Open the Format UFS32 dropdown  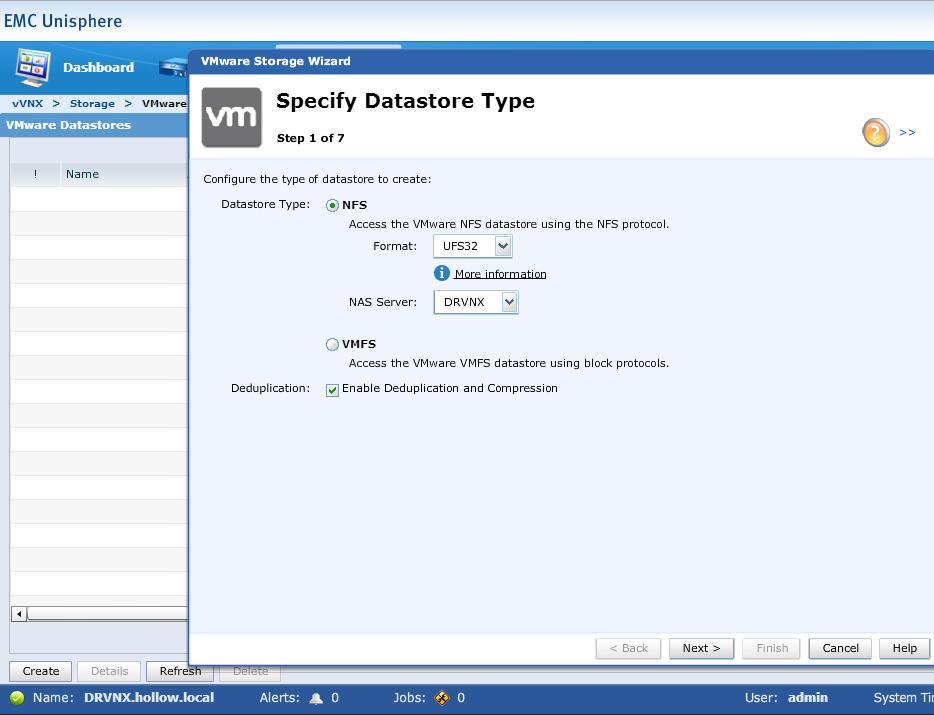(503, 246)
